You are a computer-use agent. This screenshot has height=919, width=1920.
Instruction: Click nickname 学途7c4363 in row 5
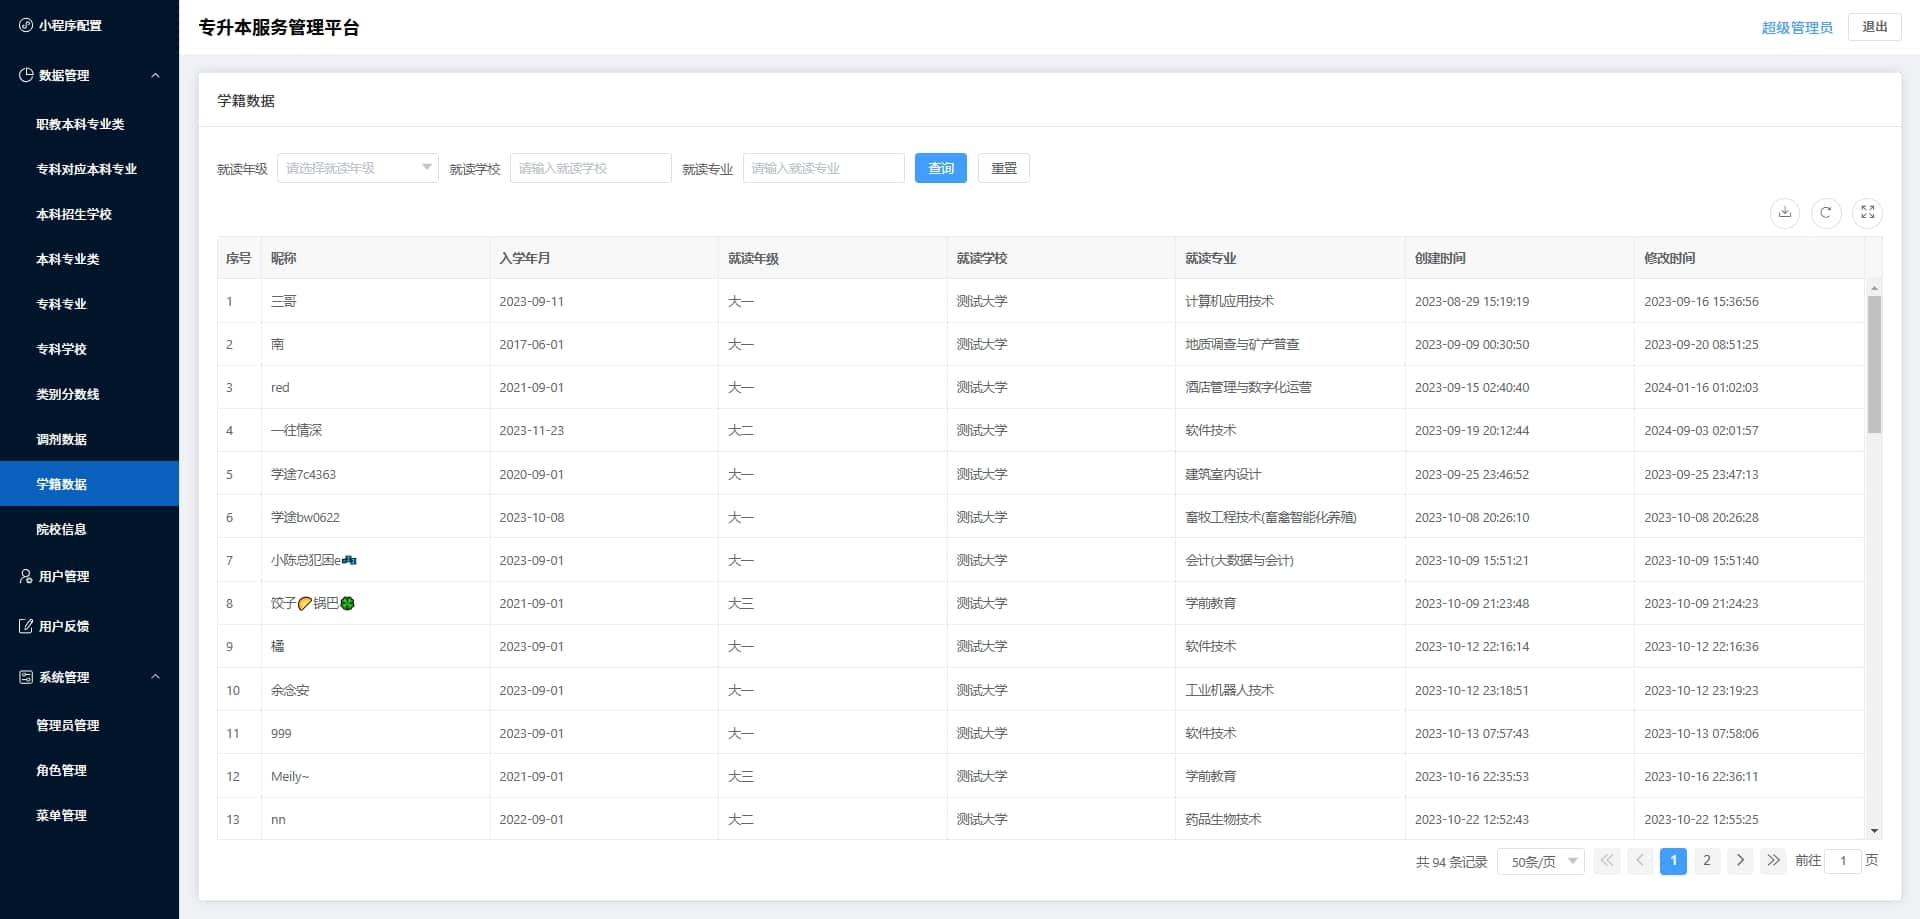pyautogui.click(x=304, y=474)
